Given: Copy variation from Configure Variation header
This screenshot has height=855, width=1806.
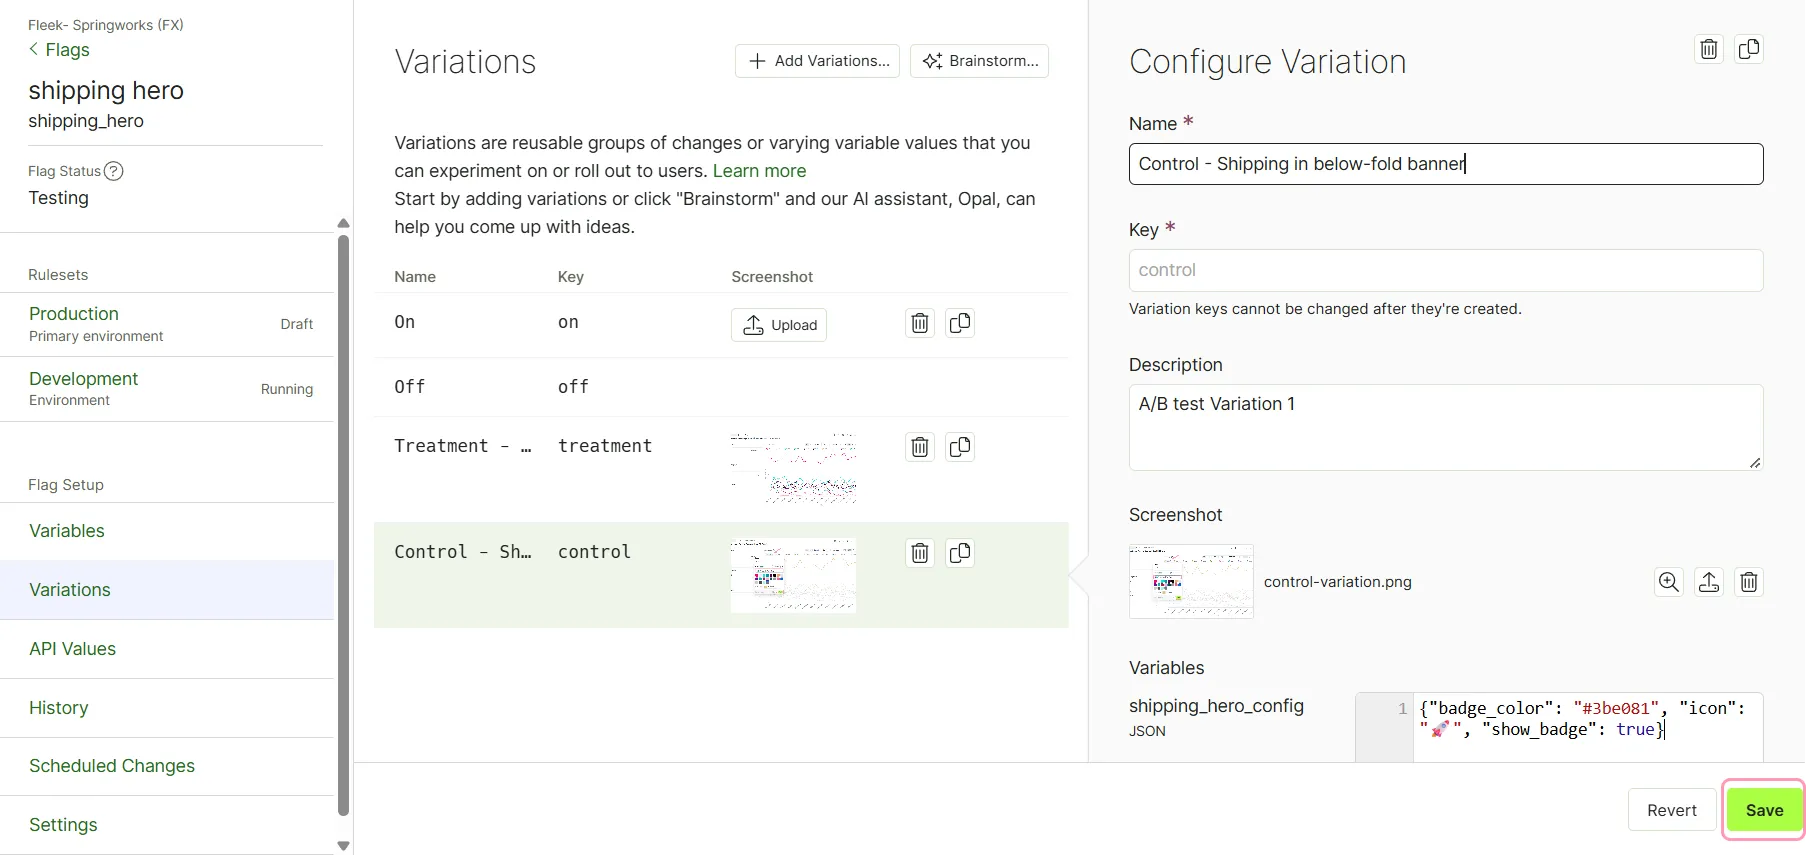Looking at the screenshot, I should [1749, 49].
